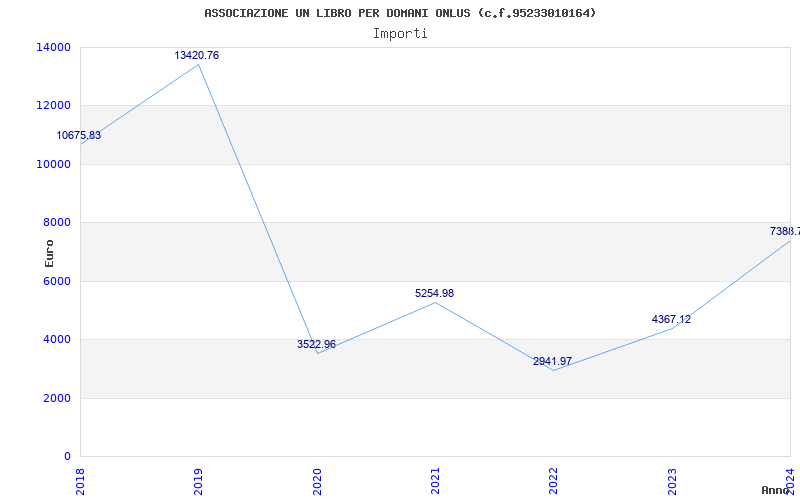The image size is (800, 500).
Task: Click the 2018 x-axis label
Action: coord(80,481)
